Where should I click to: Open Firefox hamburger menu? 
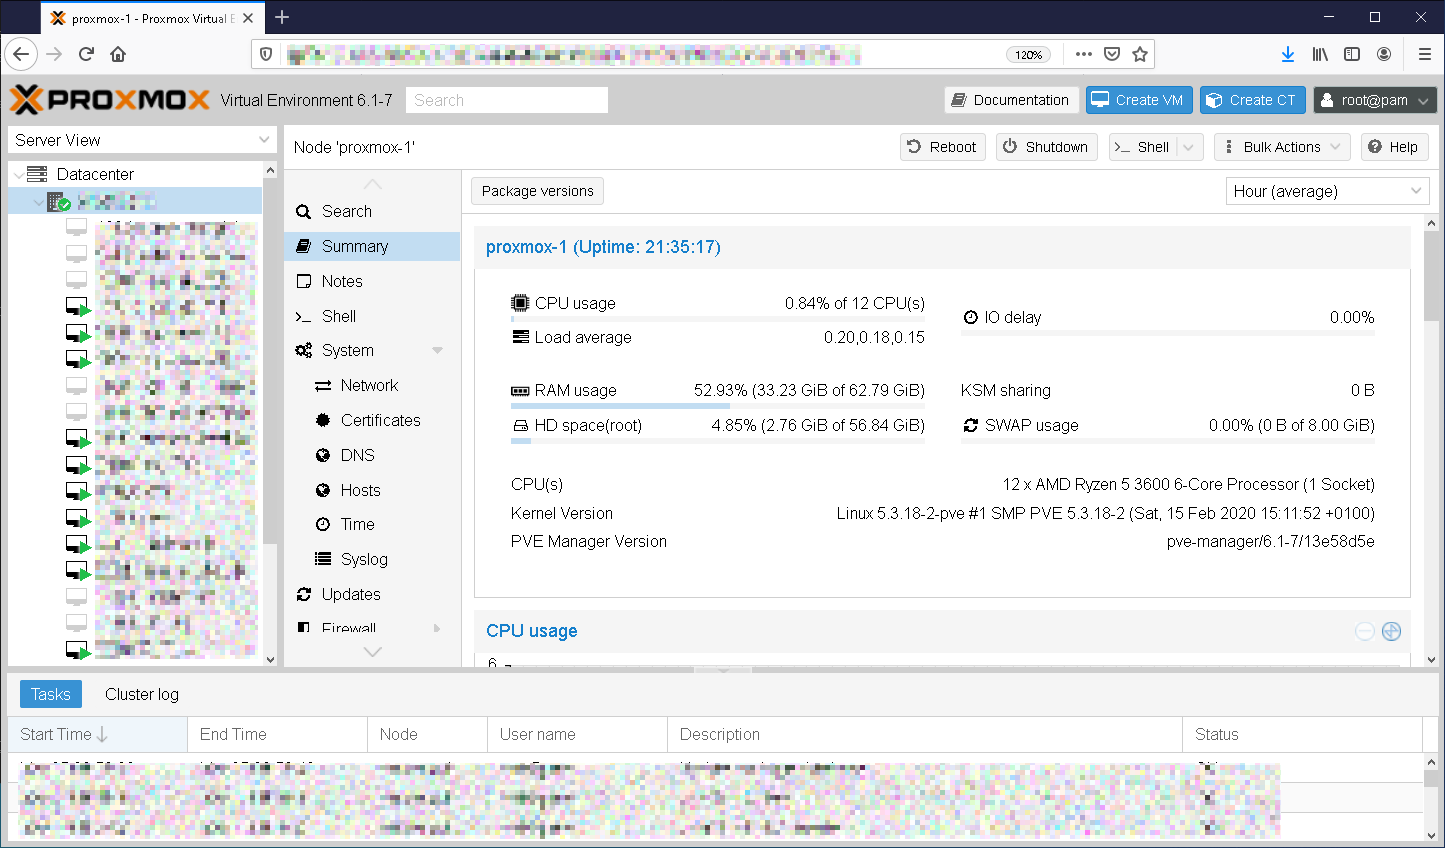[x=1425, y=54]
